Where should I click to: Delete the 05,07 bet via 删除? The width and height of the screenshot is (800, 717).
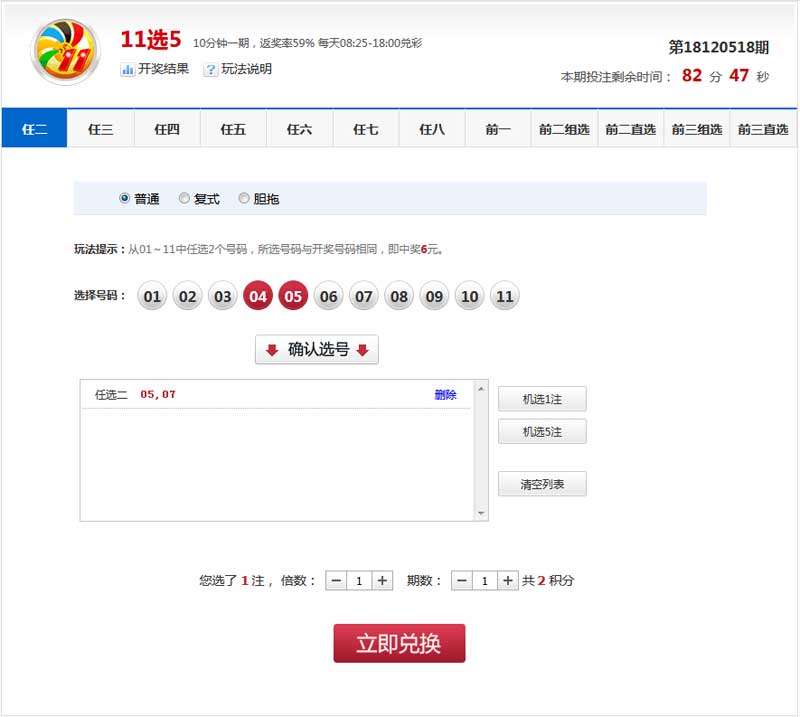[445, 394]
